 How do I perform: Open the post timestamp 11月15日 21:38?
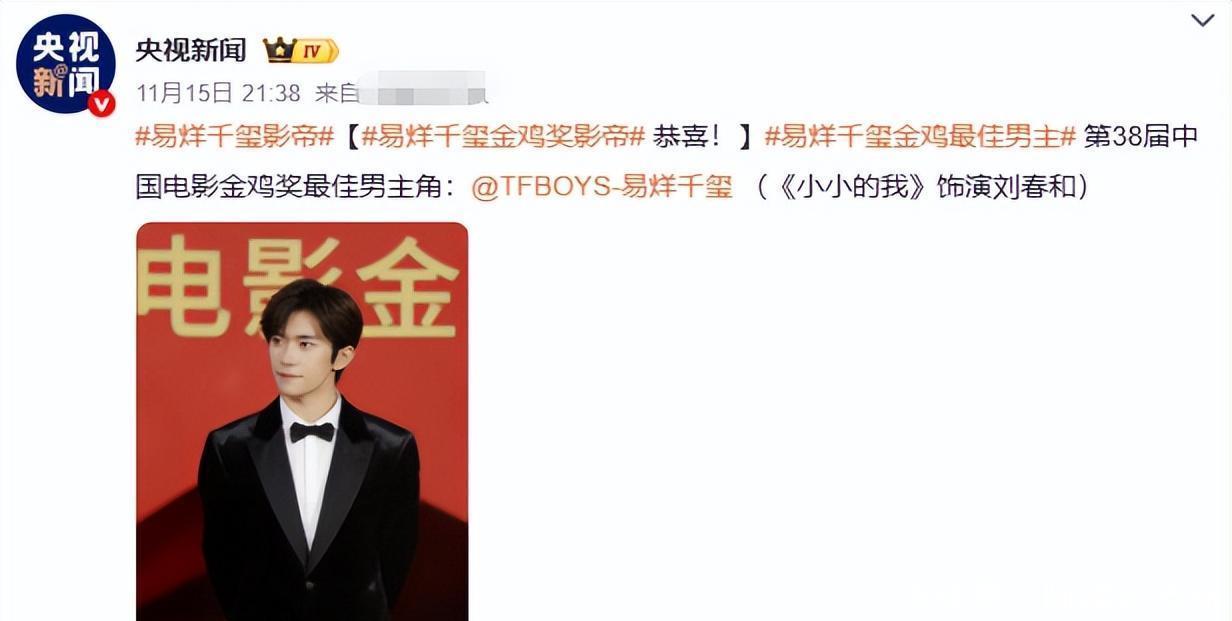[x=218, y=93]
